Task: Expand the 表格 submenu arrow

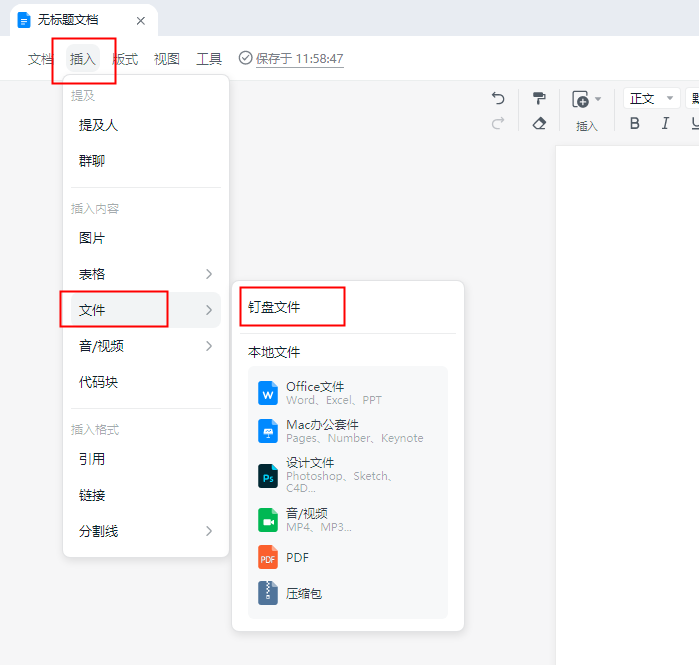Action: (209, 274)
